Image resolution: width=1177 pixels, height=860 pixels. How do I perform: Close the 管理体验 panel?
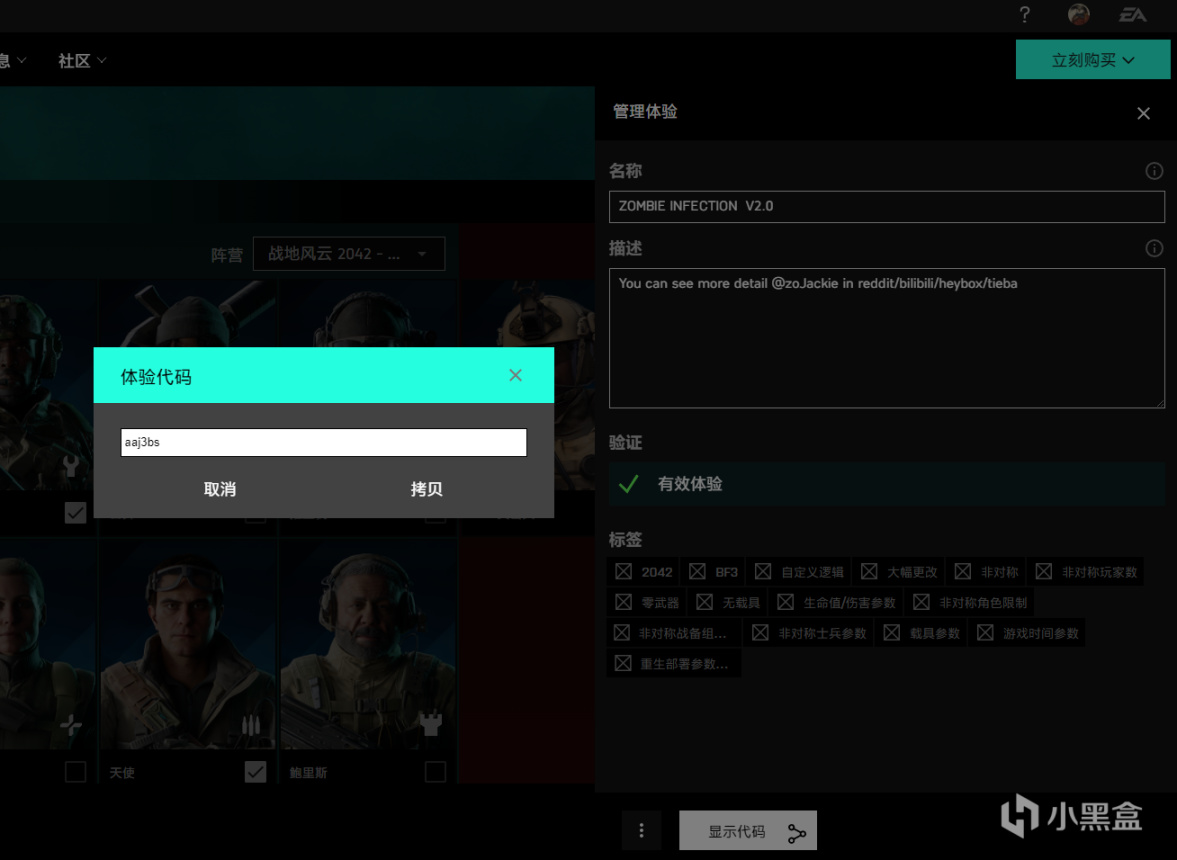1143,113
